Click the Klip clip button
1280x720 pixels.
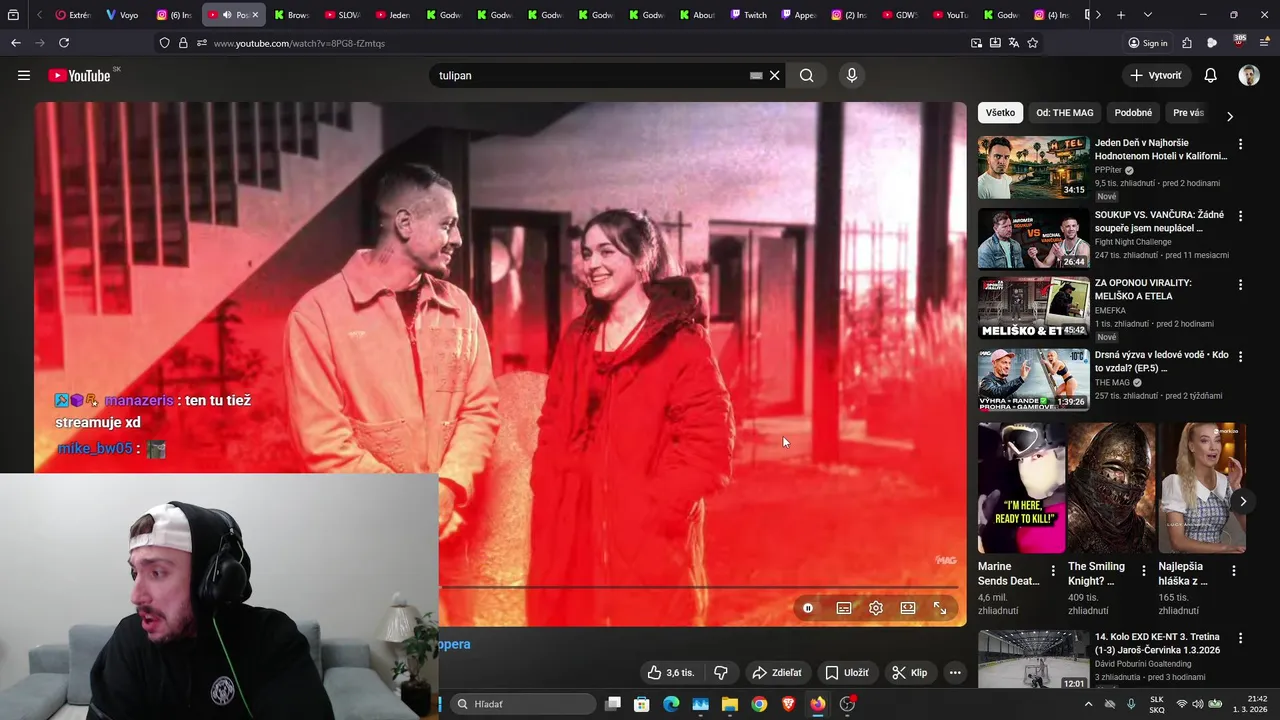coord(910,673)
